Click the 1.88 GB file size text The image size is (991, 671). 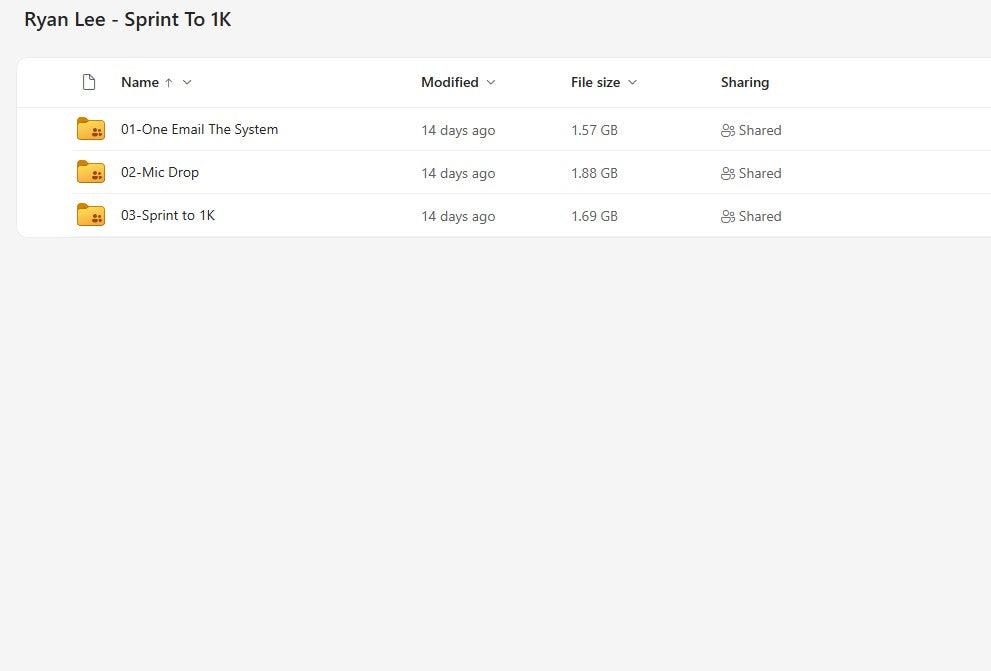[x=594, y=172]
